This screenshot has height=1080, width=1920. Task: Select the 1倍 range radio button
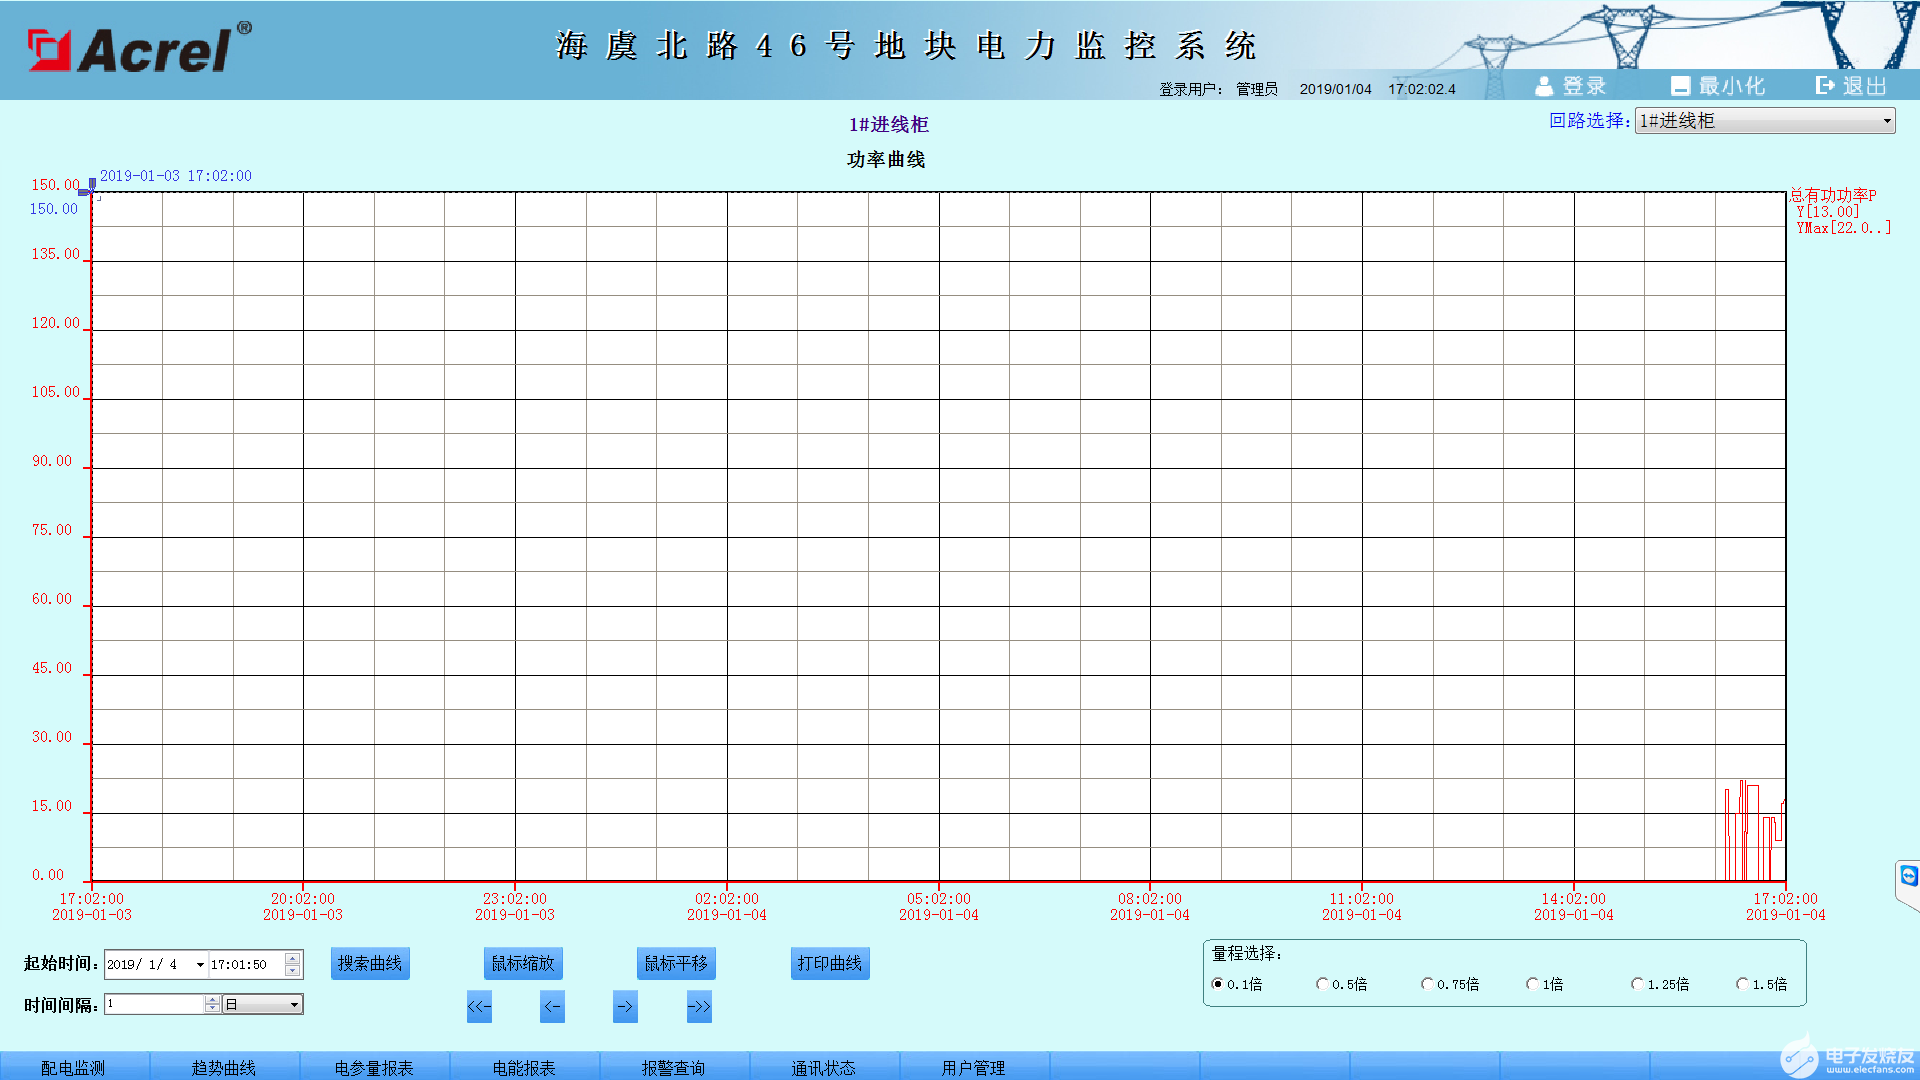click(x=1532, y=984)
